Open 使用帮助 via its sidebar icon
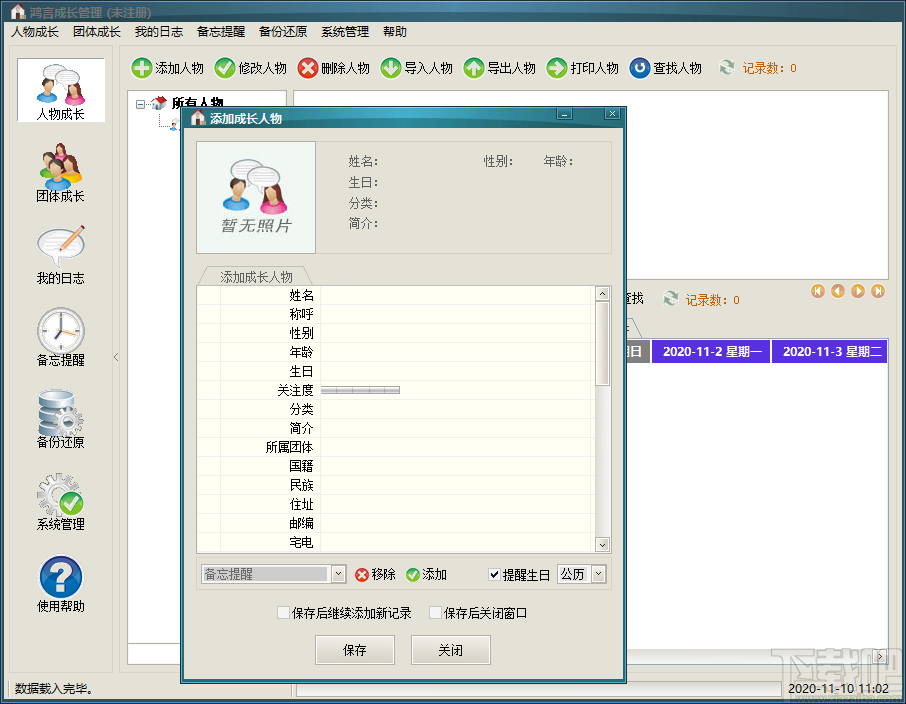The image size is (906, 704). pyautogui.click(x=60, y=575)
